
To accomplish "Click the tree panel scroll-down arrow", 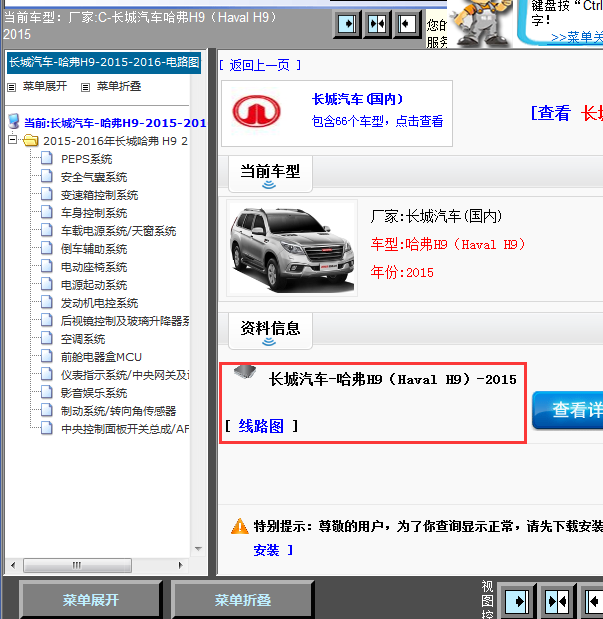I will pyautogui.click(x=199, y=549).
